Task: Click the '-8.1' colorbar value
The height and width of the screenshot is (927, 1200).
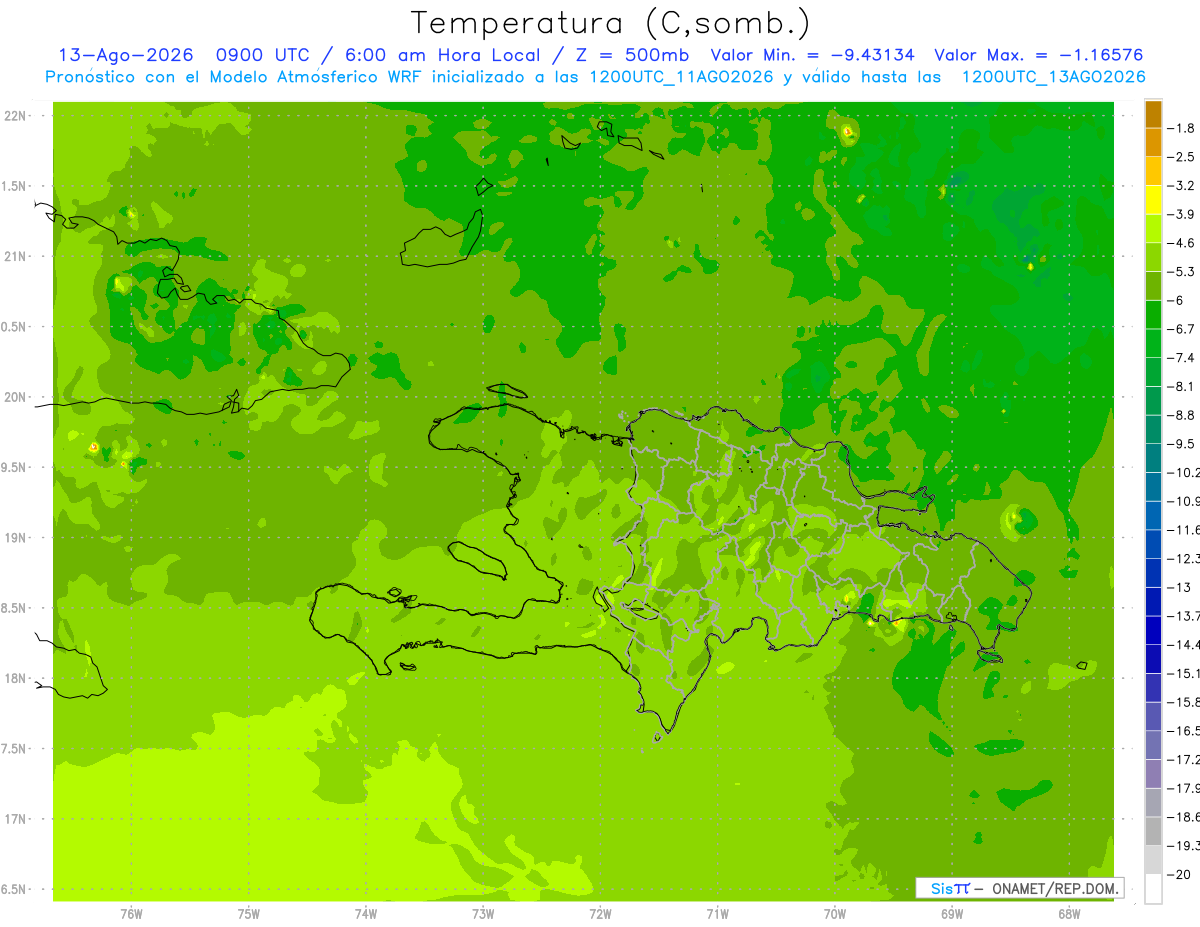Action: coord(1183,386)
